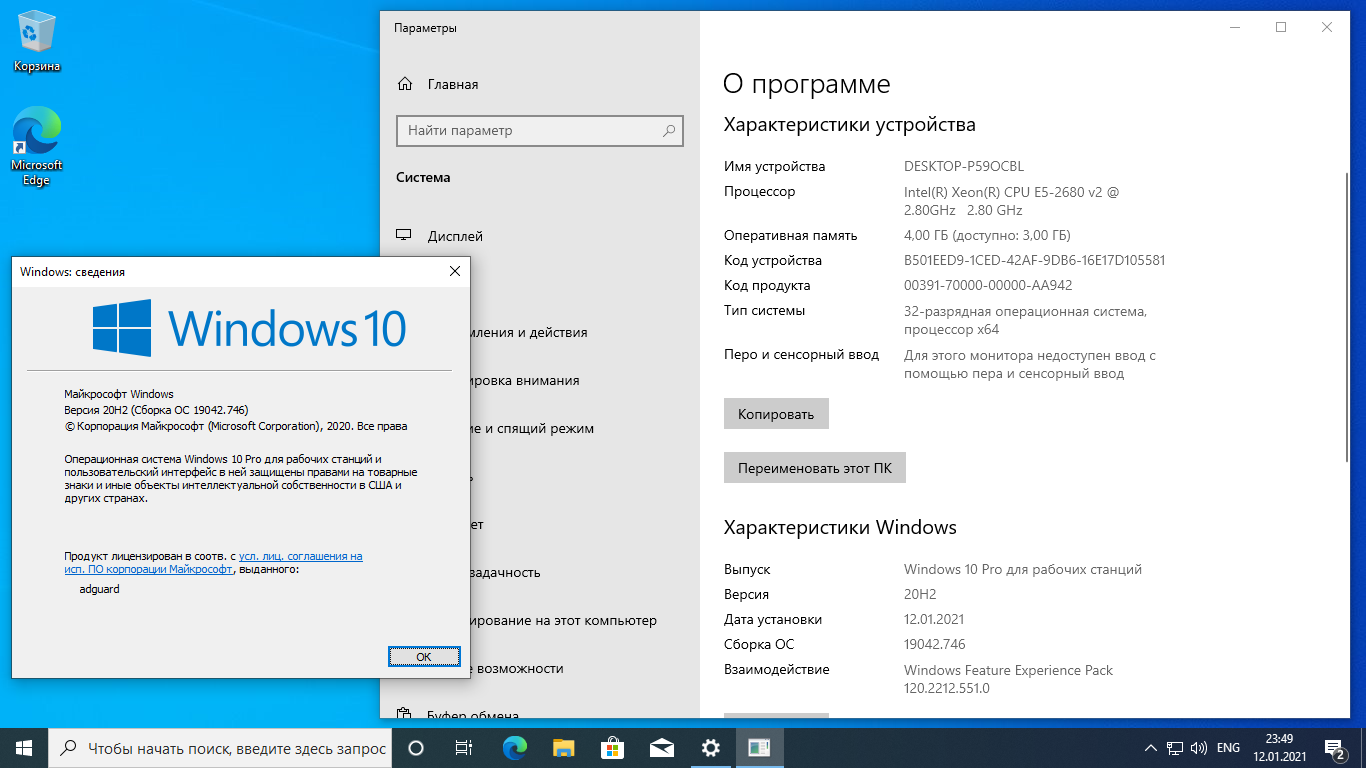Click the search magnifier in Settings

(669, 130)
